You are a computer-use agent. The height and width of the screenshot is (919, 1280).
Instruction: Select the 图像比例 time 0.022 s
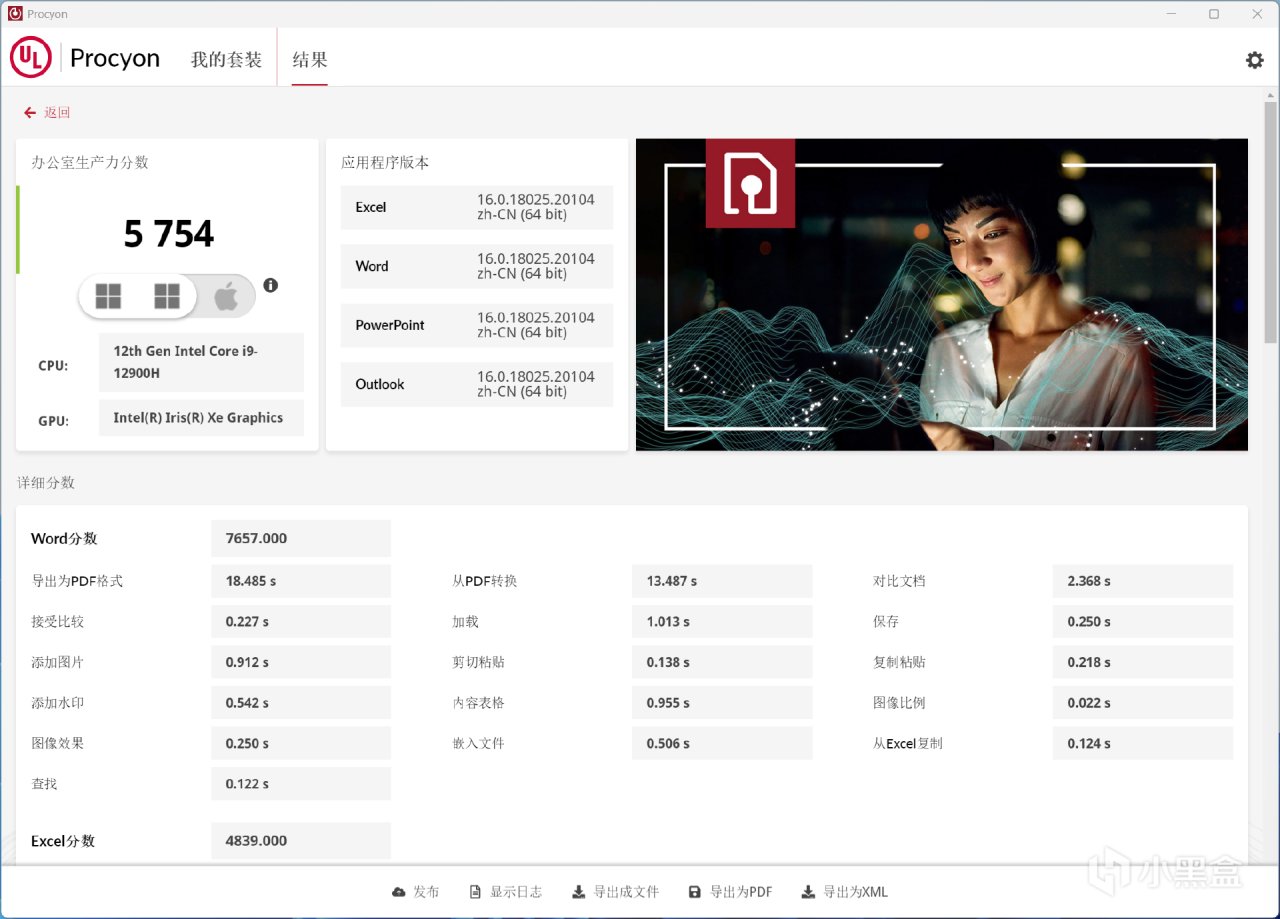tap(1089, 703)
